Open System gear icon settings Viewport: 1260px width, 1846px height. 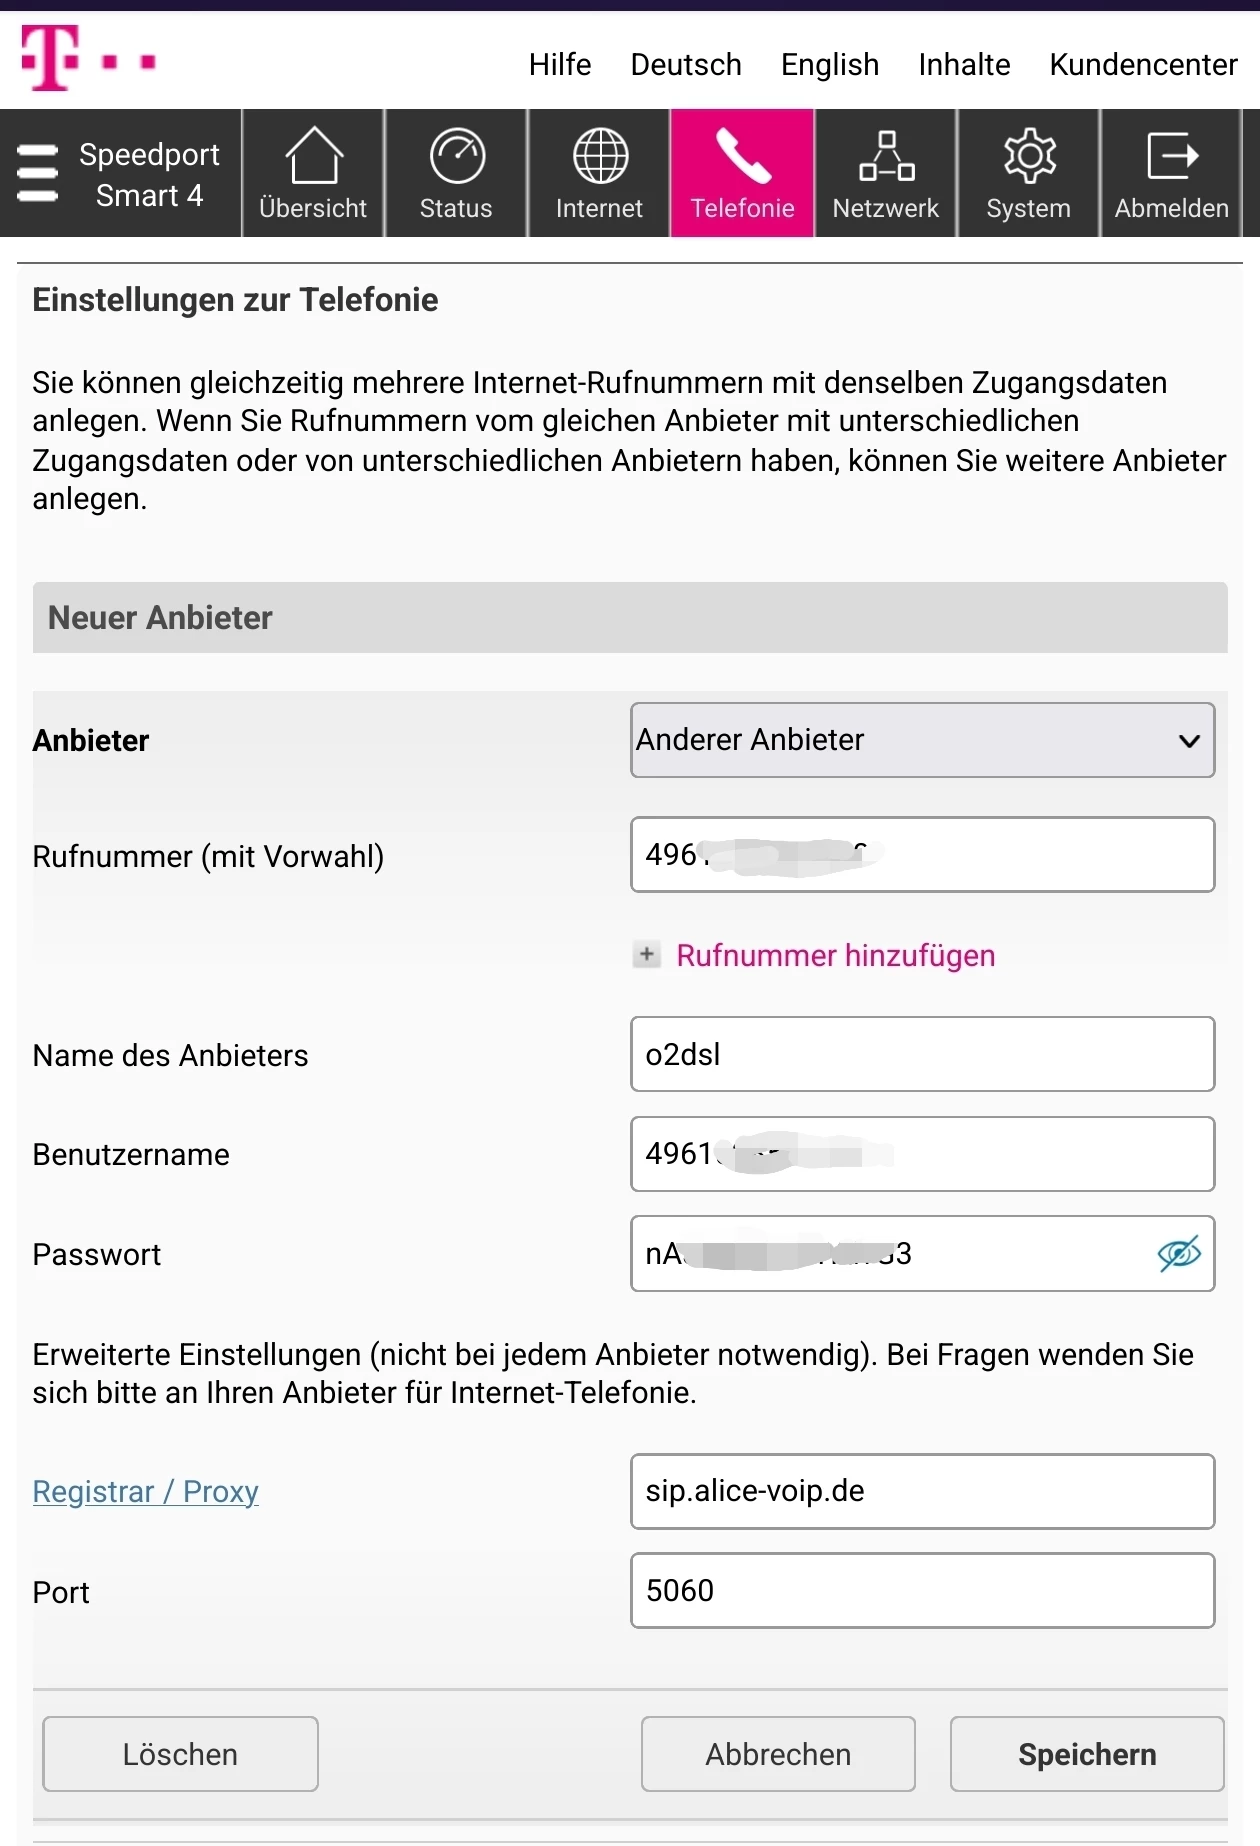(x=1029, y=157)
